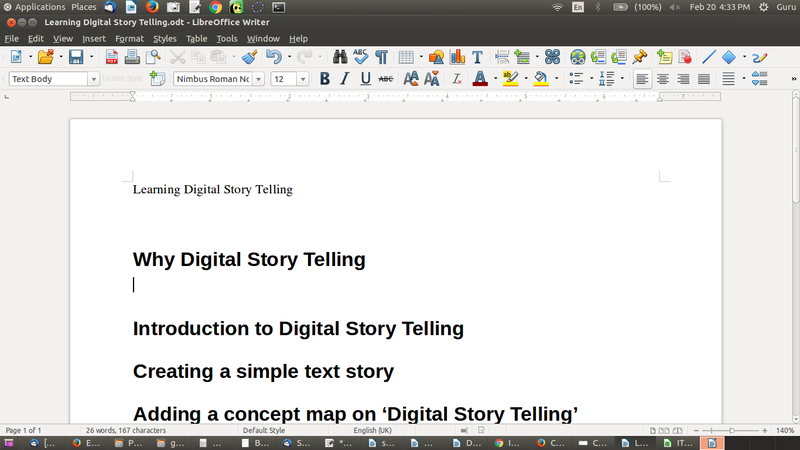This screenshot has width=800, height=450.
Task: Expand the toolbar overflow chevron
Action: pos(793,79)
